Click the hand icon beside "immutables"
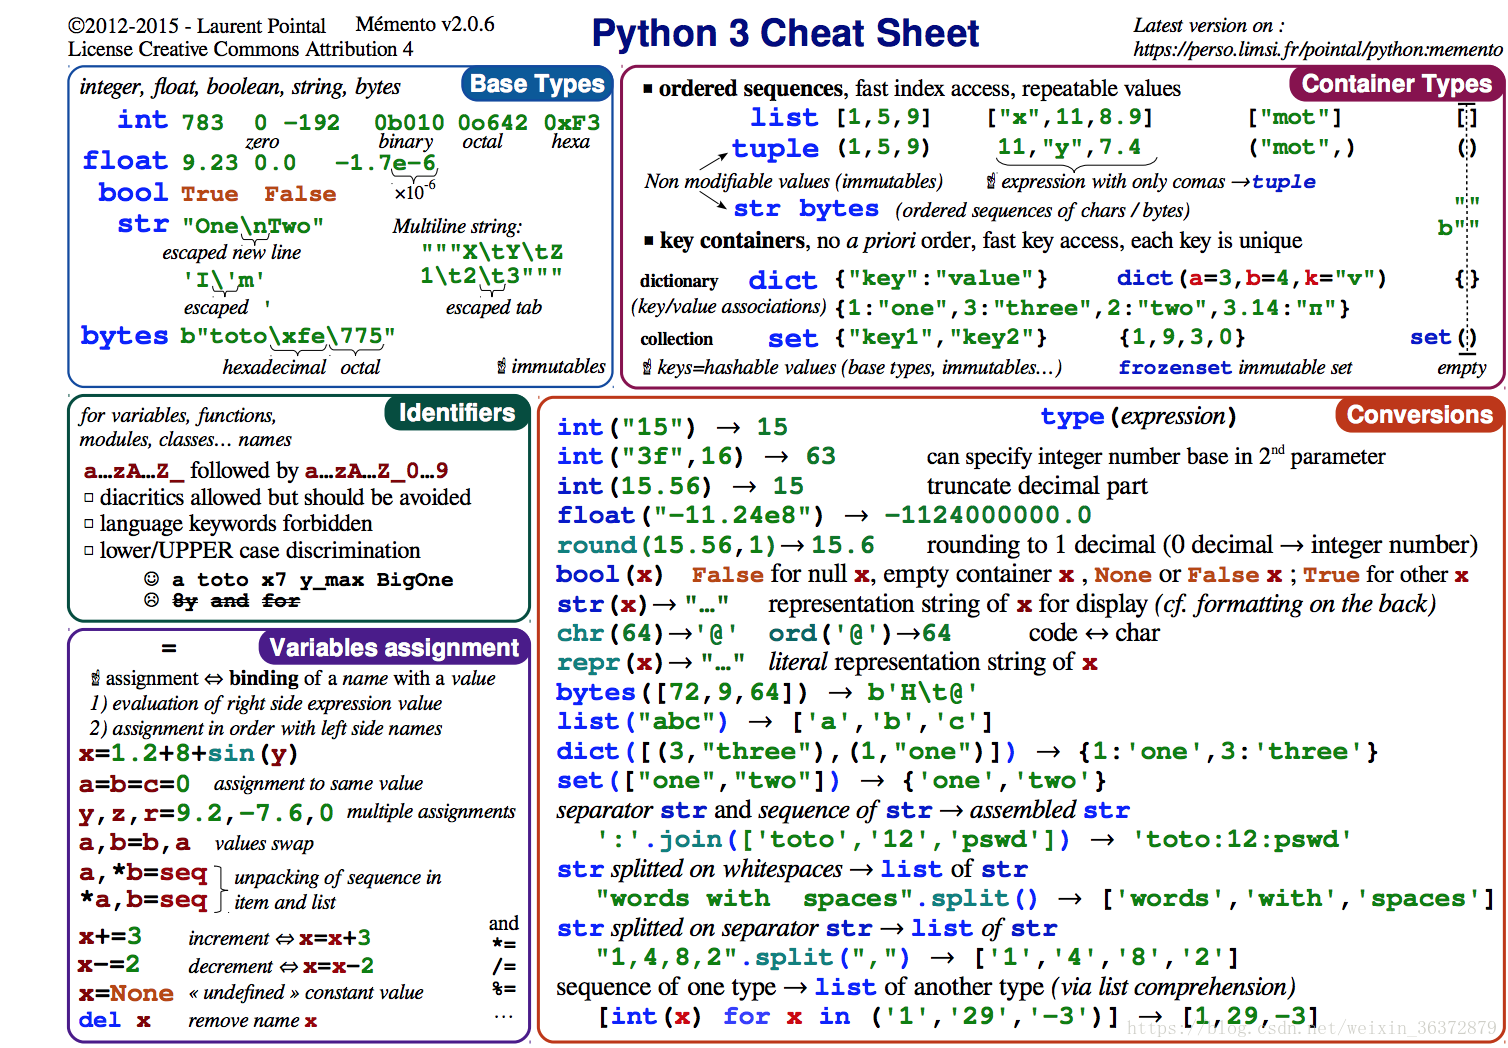 click(x=502, y=367)
